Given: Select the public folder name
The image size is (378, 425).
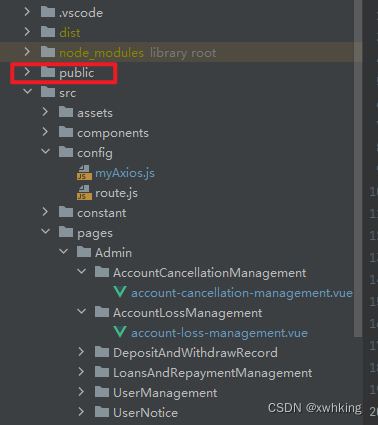Looking at the screenshot, I should 77,73.
